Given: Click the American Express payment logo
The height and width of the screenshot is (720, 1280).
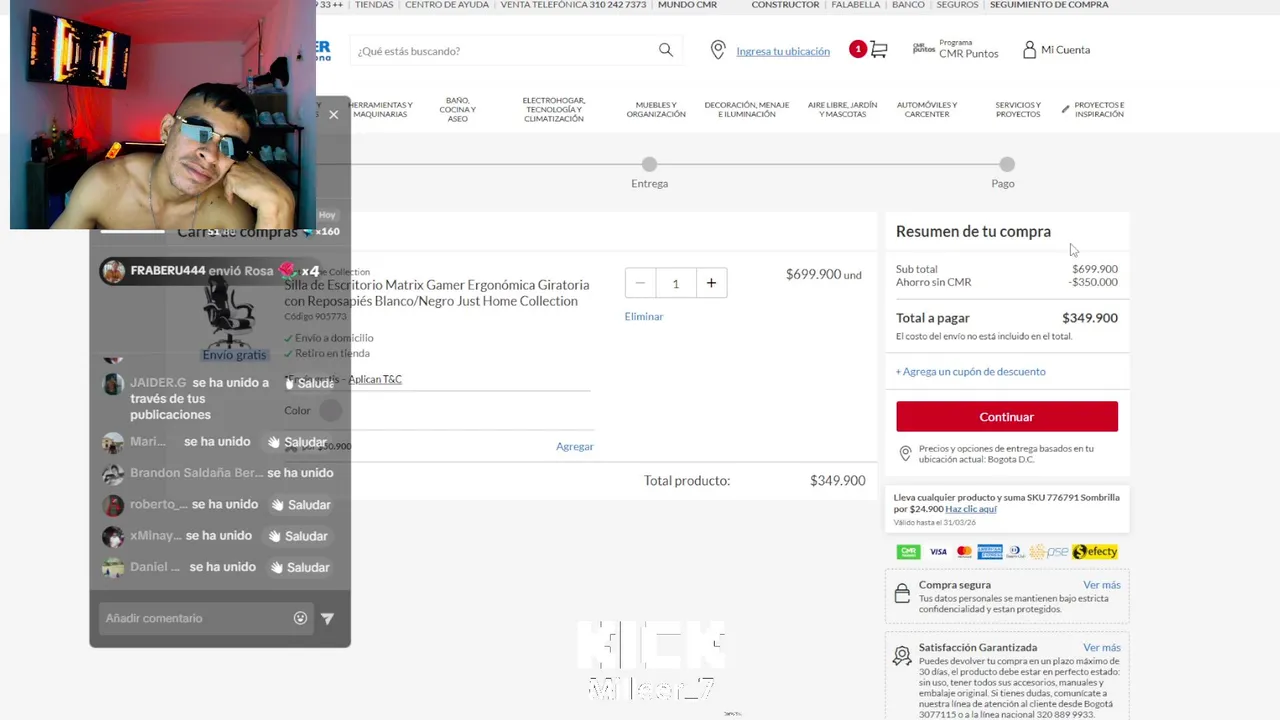Looking at the screenshot, I should pos(990,552).
